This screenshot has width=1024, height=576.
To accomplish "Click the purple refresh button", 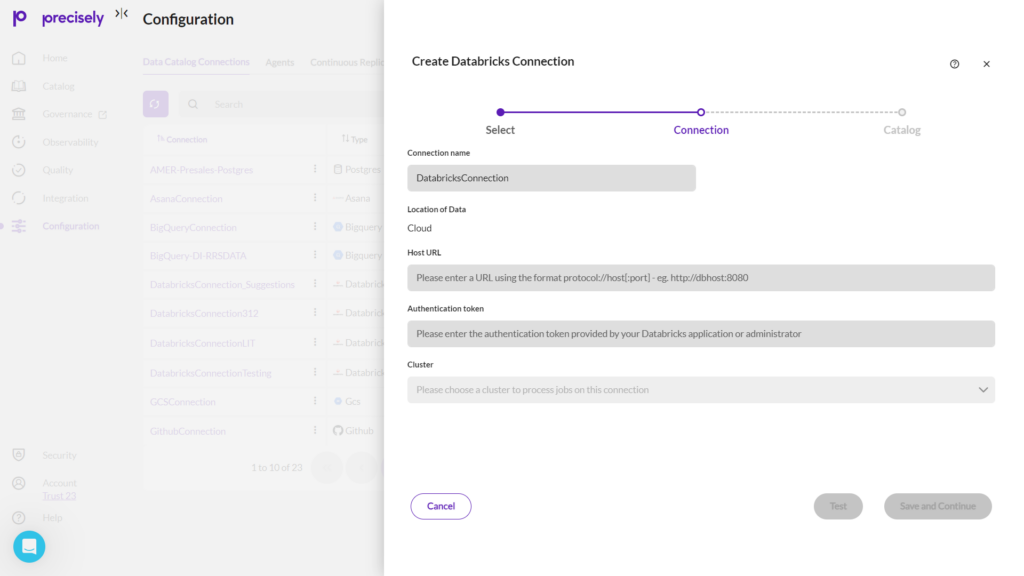I will pyautogui.click(x=155, y=104).
